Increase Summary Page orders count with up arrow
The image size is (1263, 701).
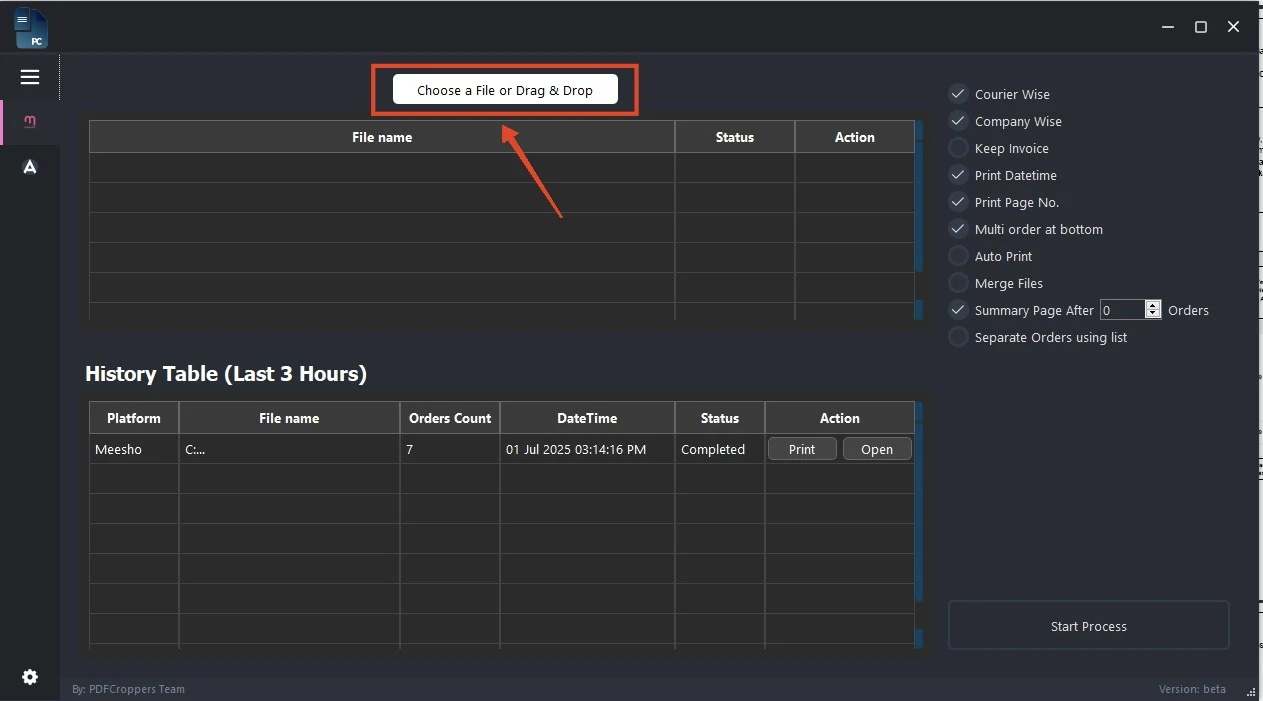click(1153, 306)
